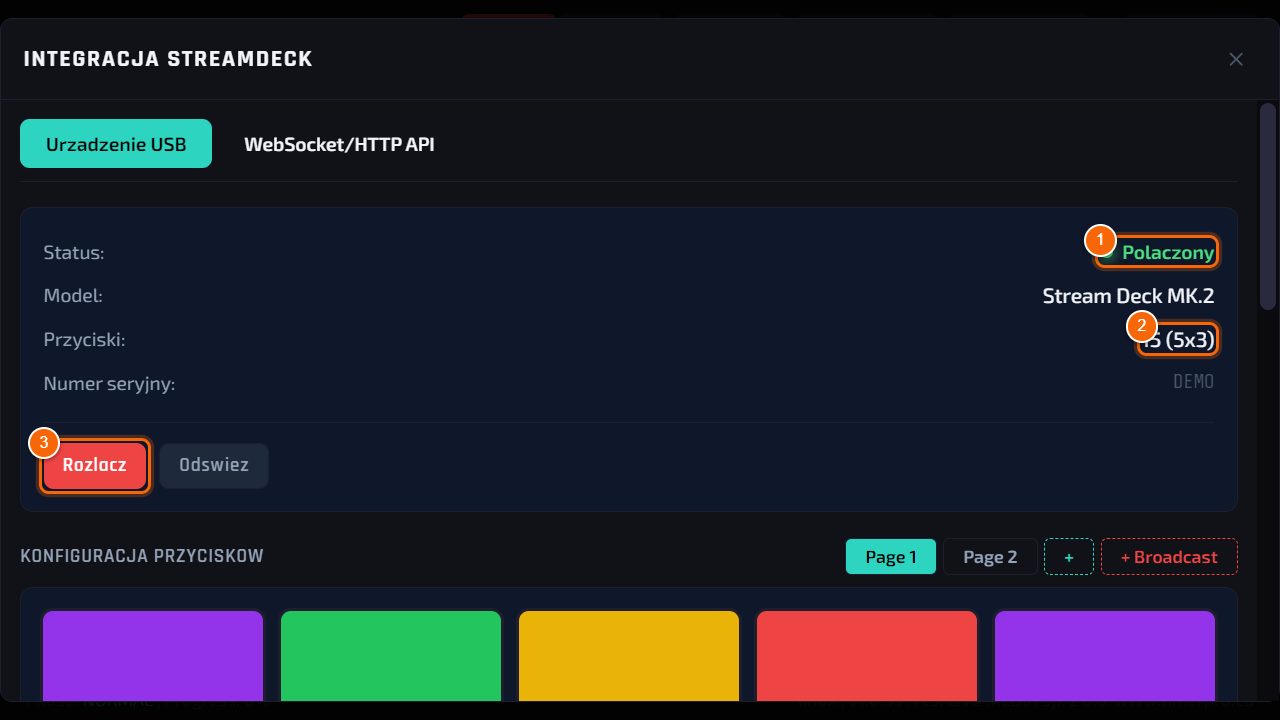Switch to Page 2

[x=990, y=557]
